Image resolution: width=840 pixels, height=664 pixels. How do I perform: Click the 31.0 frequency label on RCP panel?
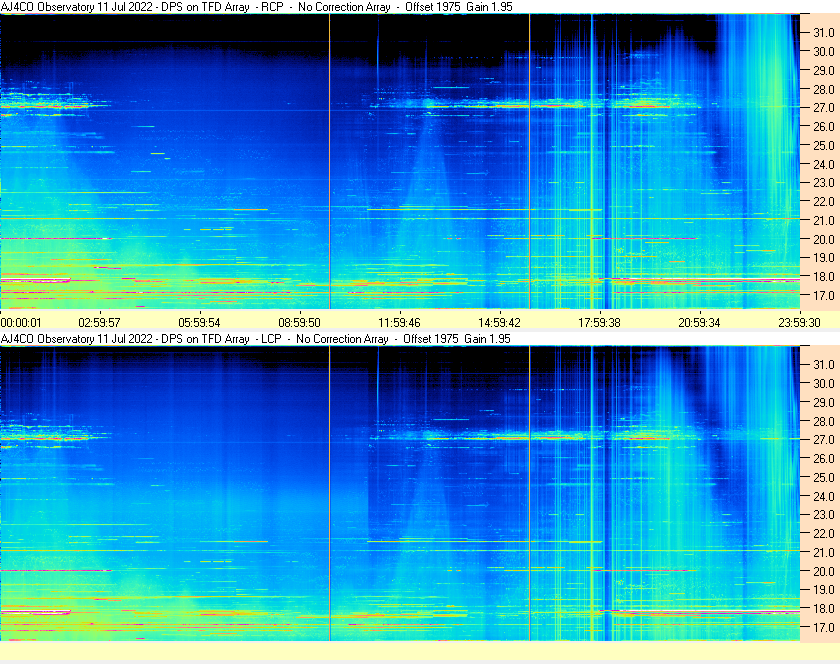824,33
